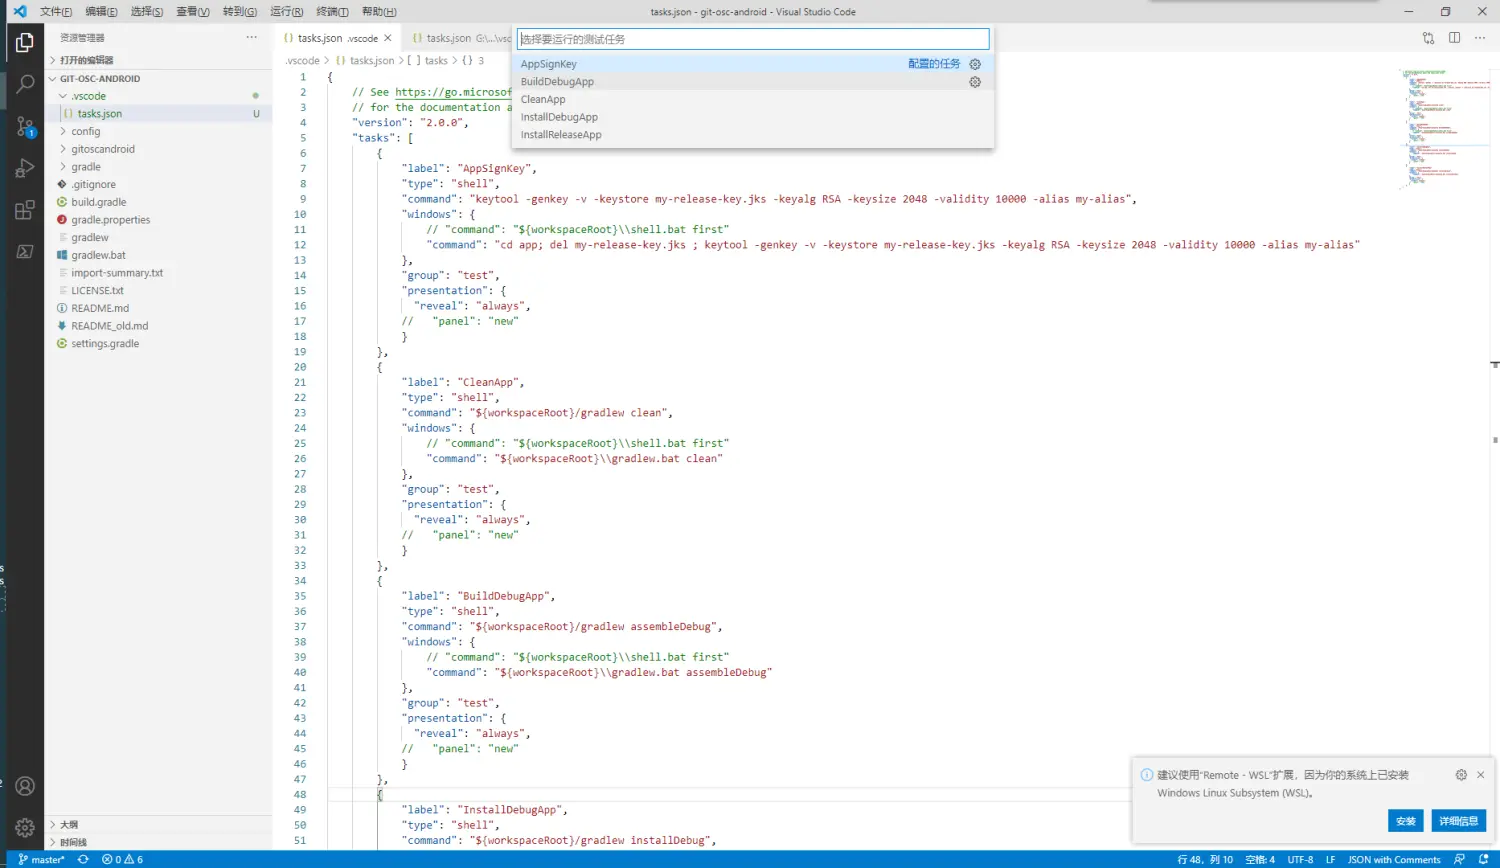Open the 运行(R) menu
Screen dimensions: 1500x868
pos(286,12)
